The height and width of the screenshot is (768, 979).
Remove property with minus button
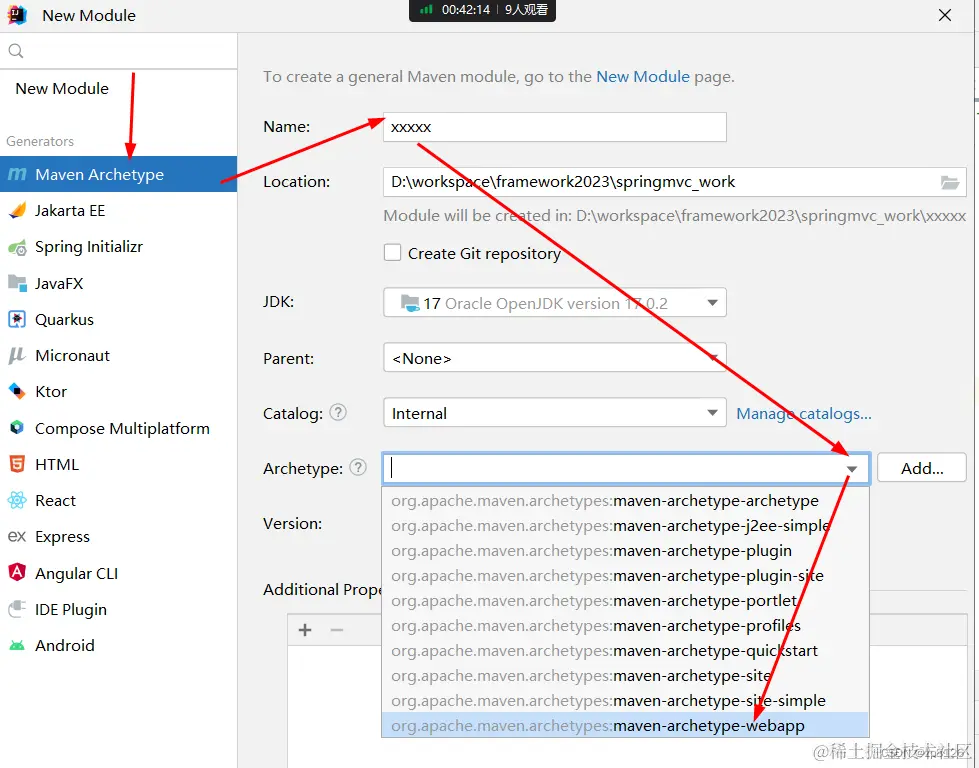tap(337, 630)
